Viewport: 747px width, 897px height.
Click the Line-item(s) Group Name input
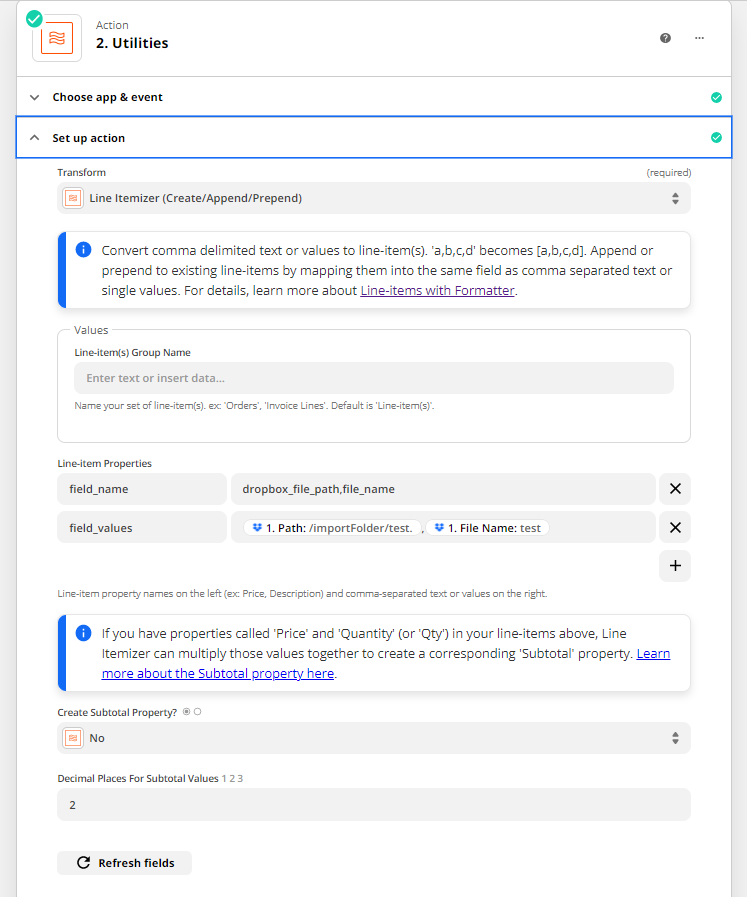[374, 378]
